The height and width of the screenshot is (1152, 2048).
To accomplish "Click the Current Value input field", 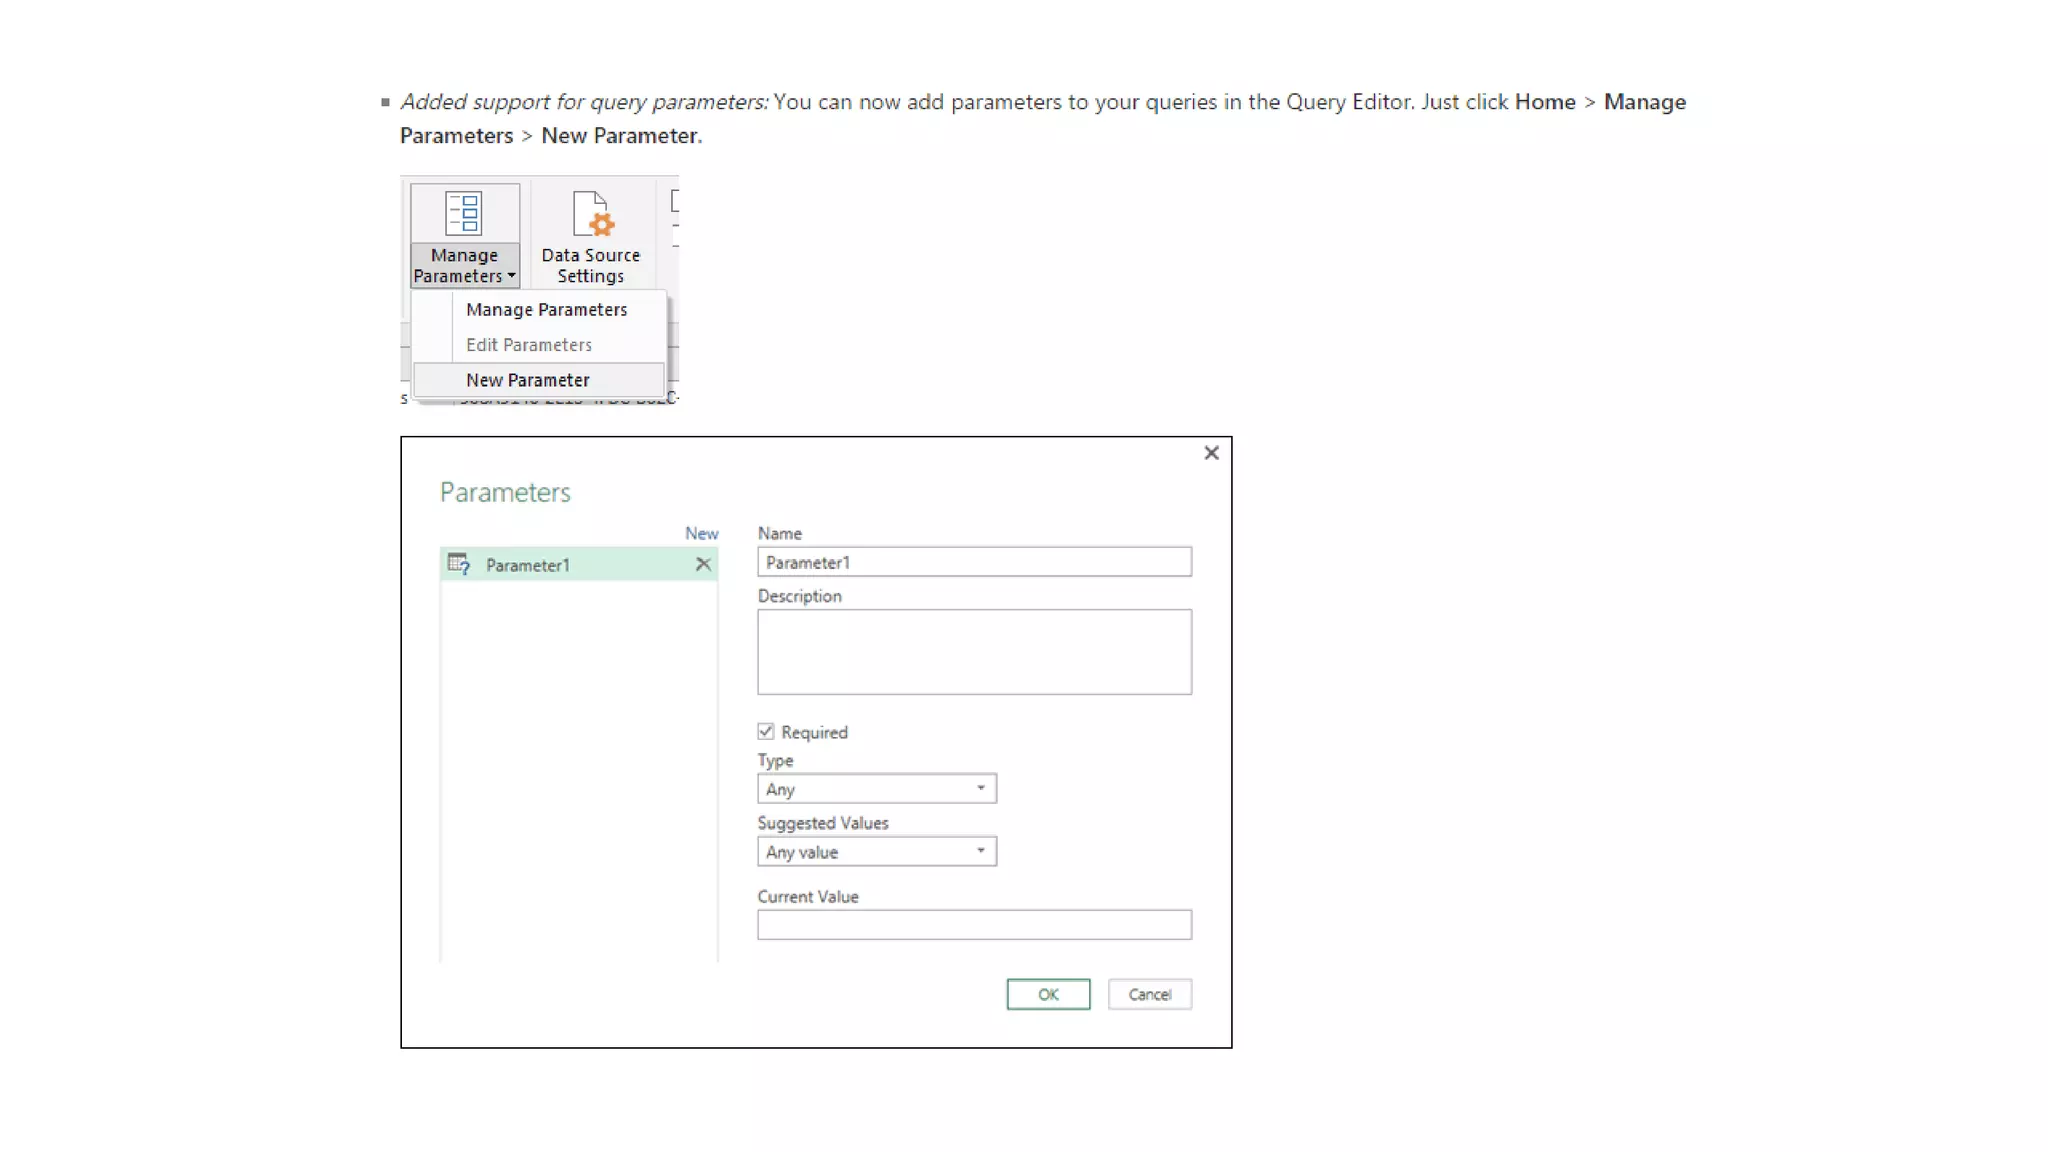I will click(973, 925).
